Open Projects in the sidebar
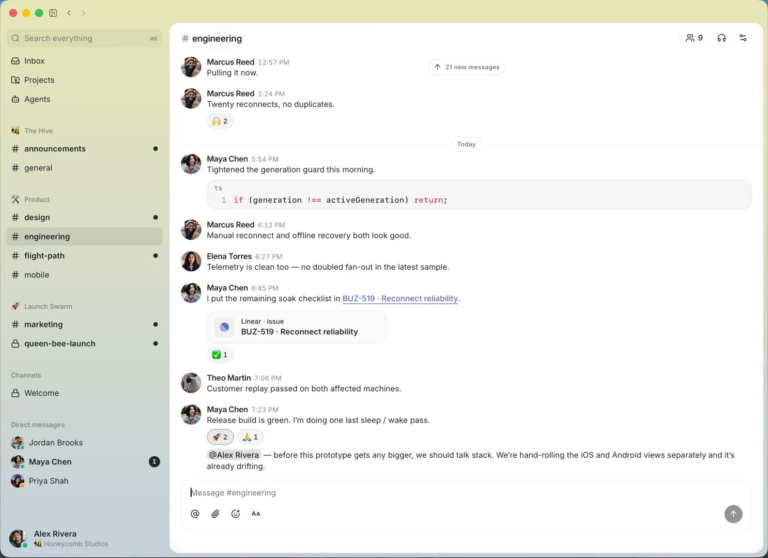 point(84,80)
